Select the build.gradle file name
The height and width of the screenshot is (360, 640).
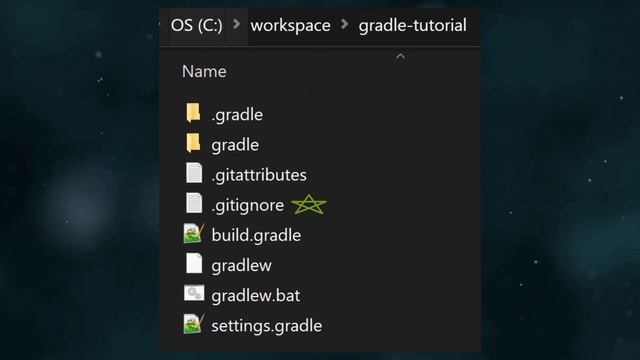[256, 236]
